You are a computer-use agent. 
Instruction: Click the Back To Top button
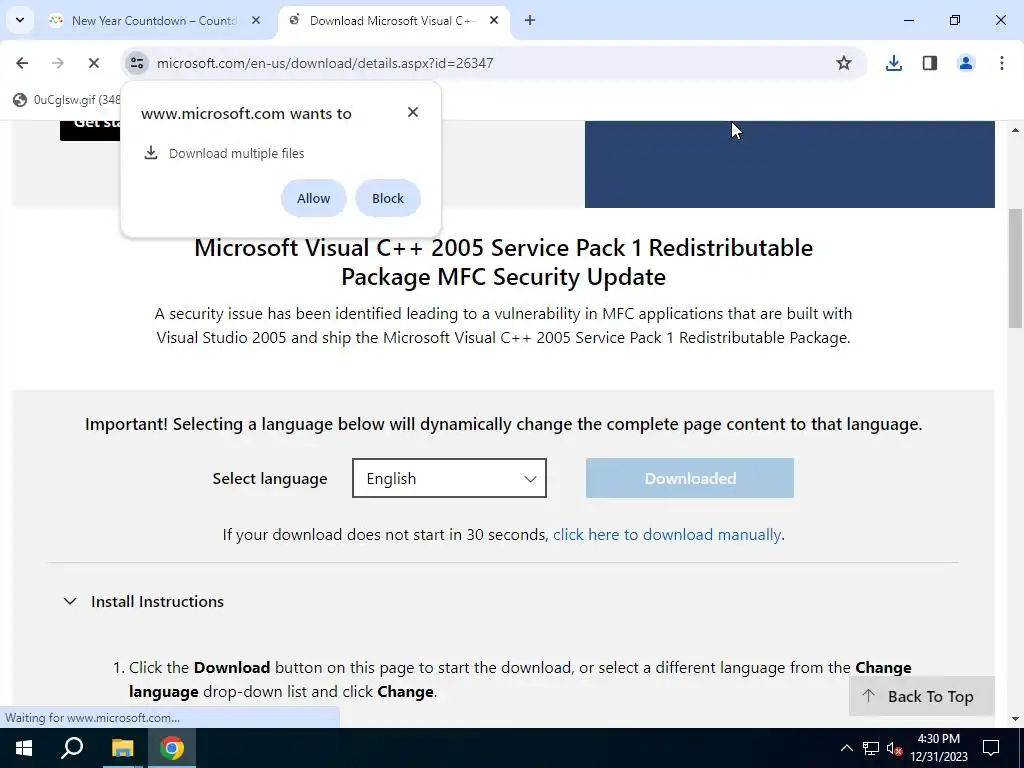click(921, 696)
